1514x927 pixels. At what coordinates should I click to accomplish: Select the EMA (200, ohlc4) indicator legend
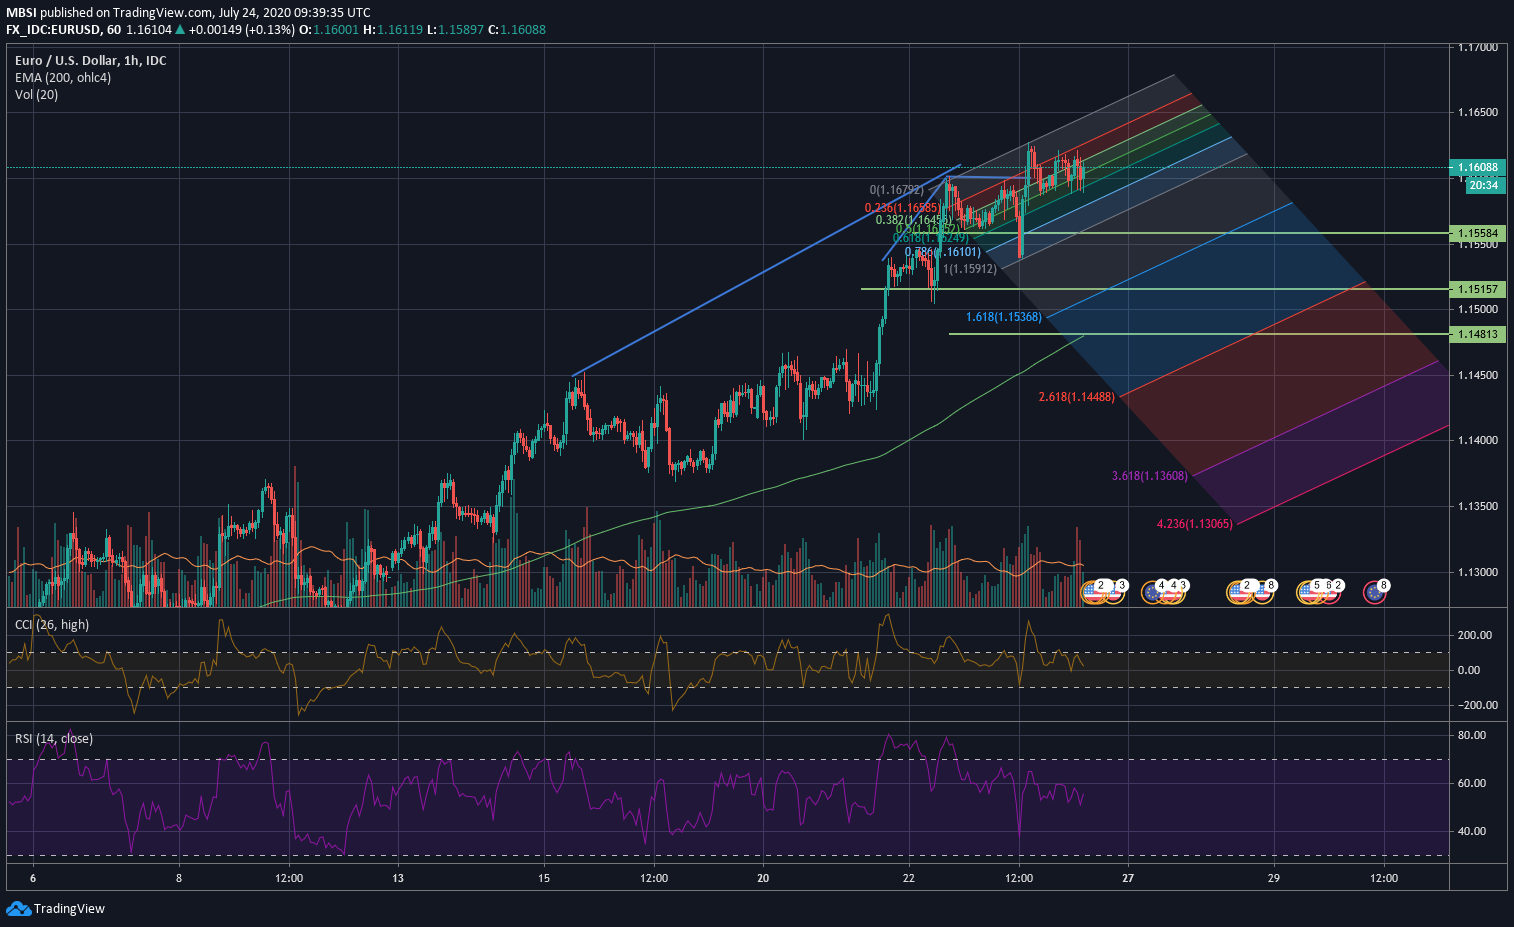click(x=63, y=77)
